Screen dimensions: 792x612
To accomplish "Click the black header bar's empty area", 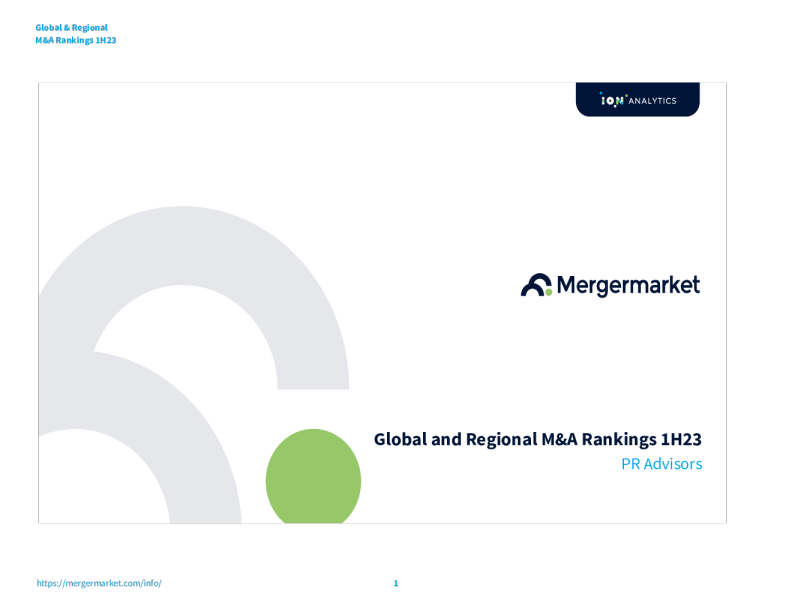I will click(400, 55).
